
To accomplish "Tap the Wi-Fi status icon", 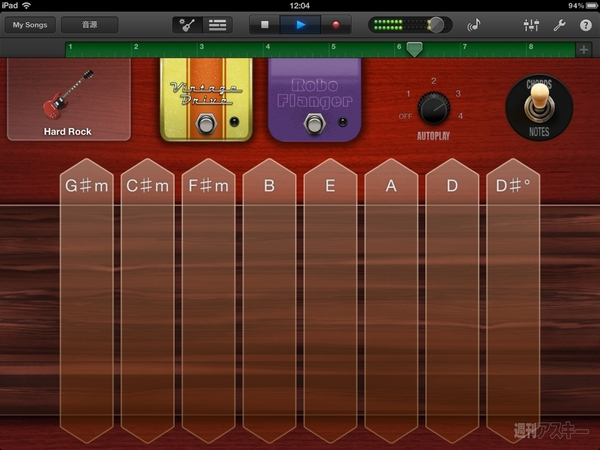I will pyautogui.click(x=27, y=5).
